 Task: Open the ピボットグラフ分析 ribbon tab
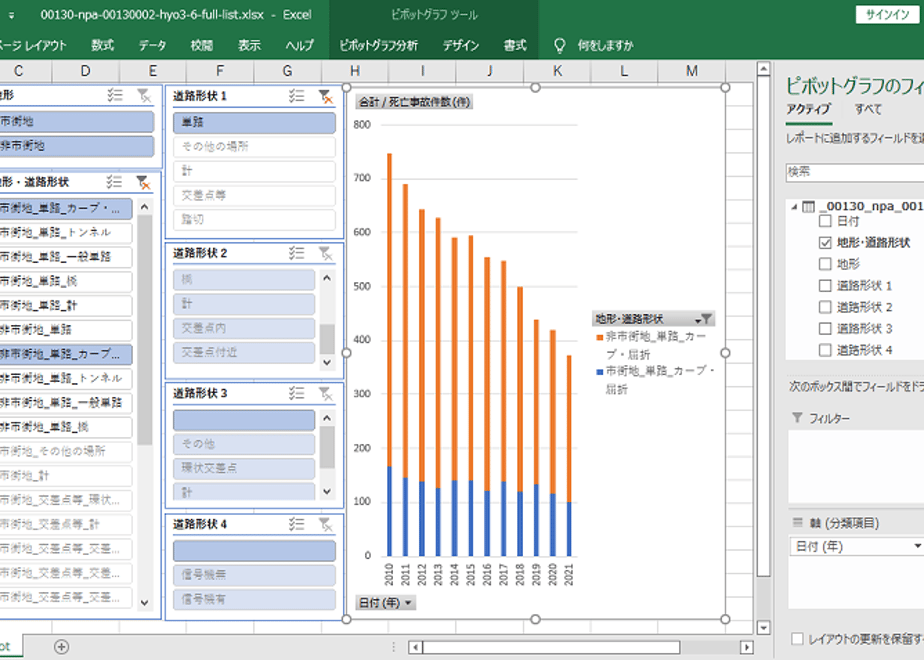(x=378, y=45)
